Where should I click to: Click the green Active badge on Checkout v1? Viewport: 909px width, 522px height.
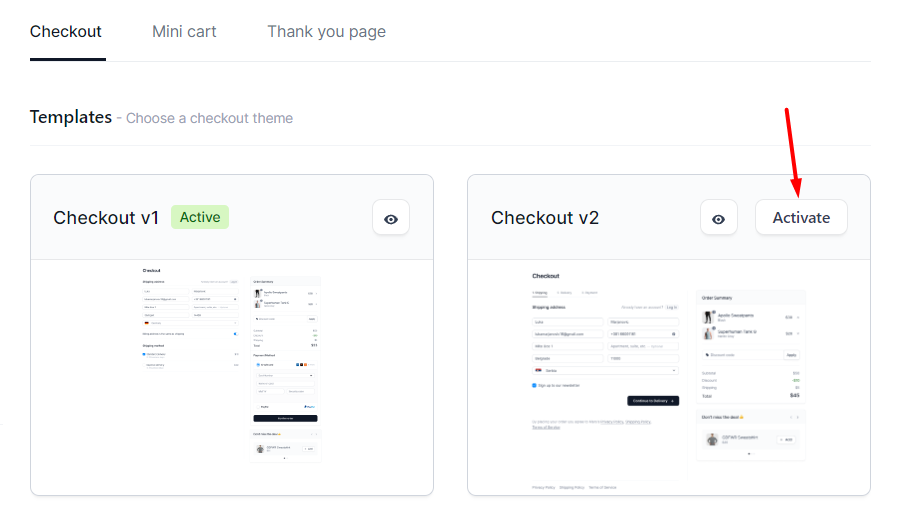199,217
